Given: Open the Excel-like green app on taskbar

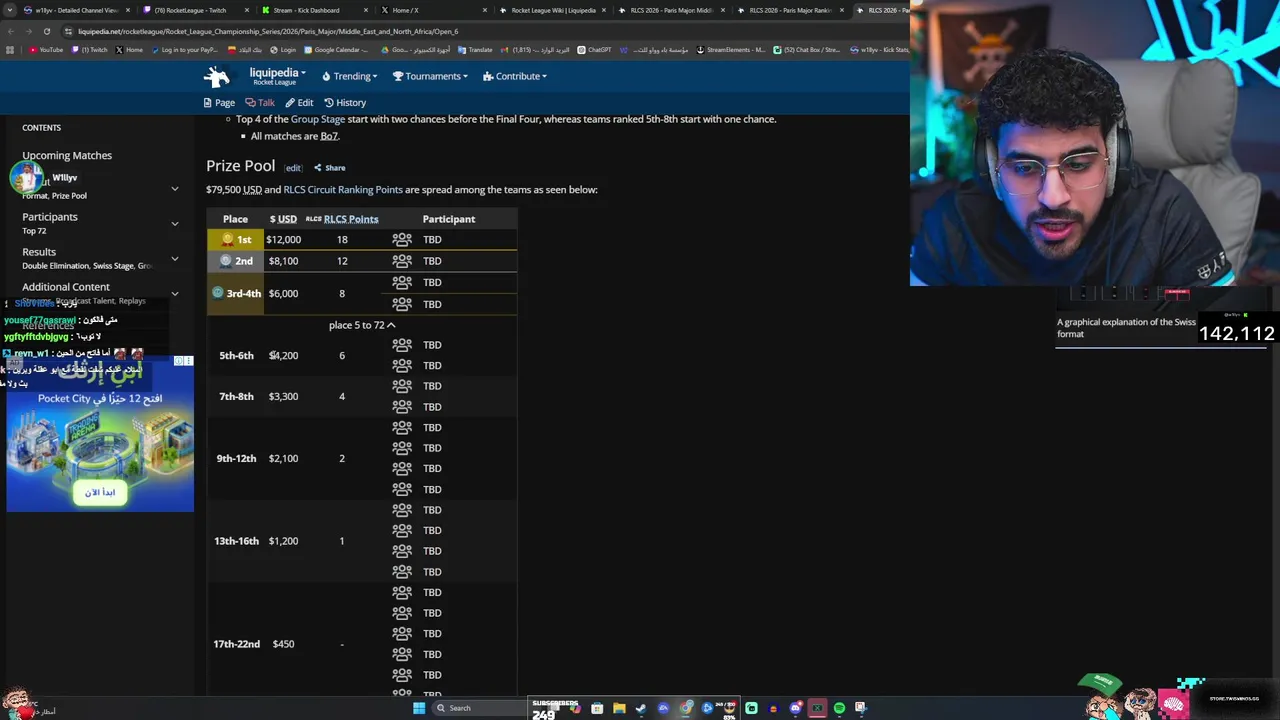Looking at the screenshot, I should click(817, 708).
